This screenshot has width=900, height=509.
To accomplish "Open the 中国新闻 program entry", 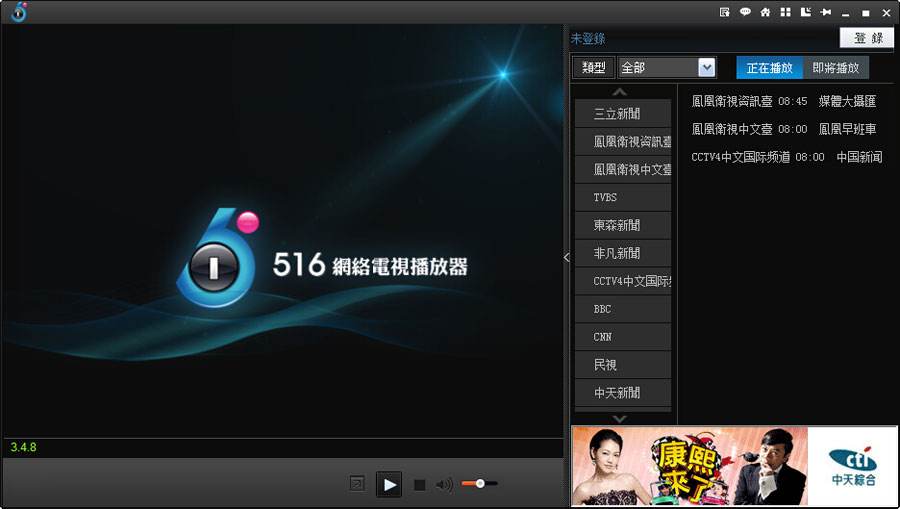I will coord(859,157).
